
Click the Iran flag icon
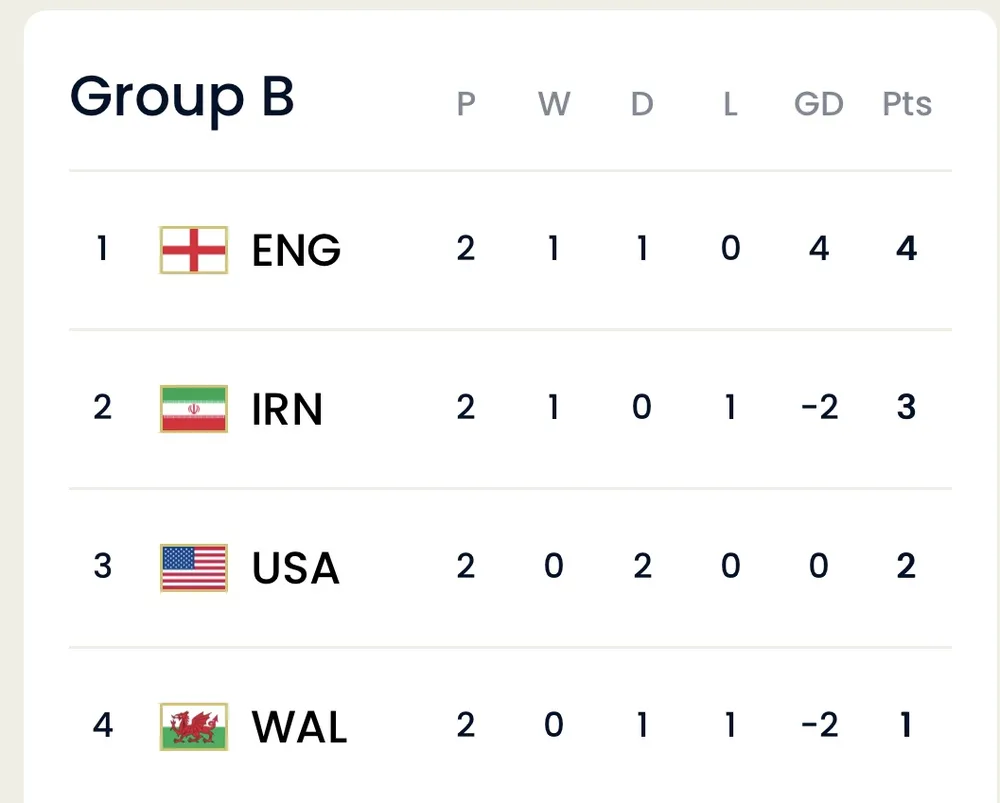click(x=194, y=409)
